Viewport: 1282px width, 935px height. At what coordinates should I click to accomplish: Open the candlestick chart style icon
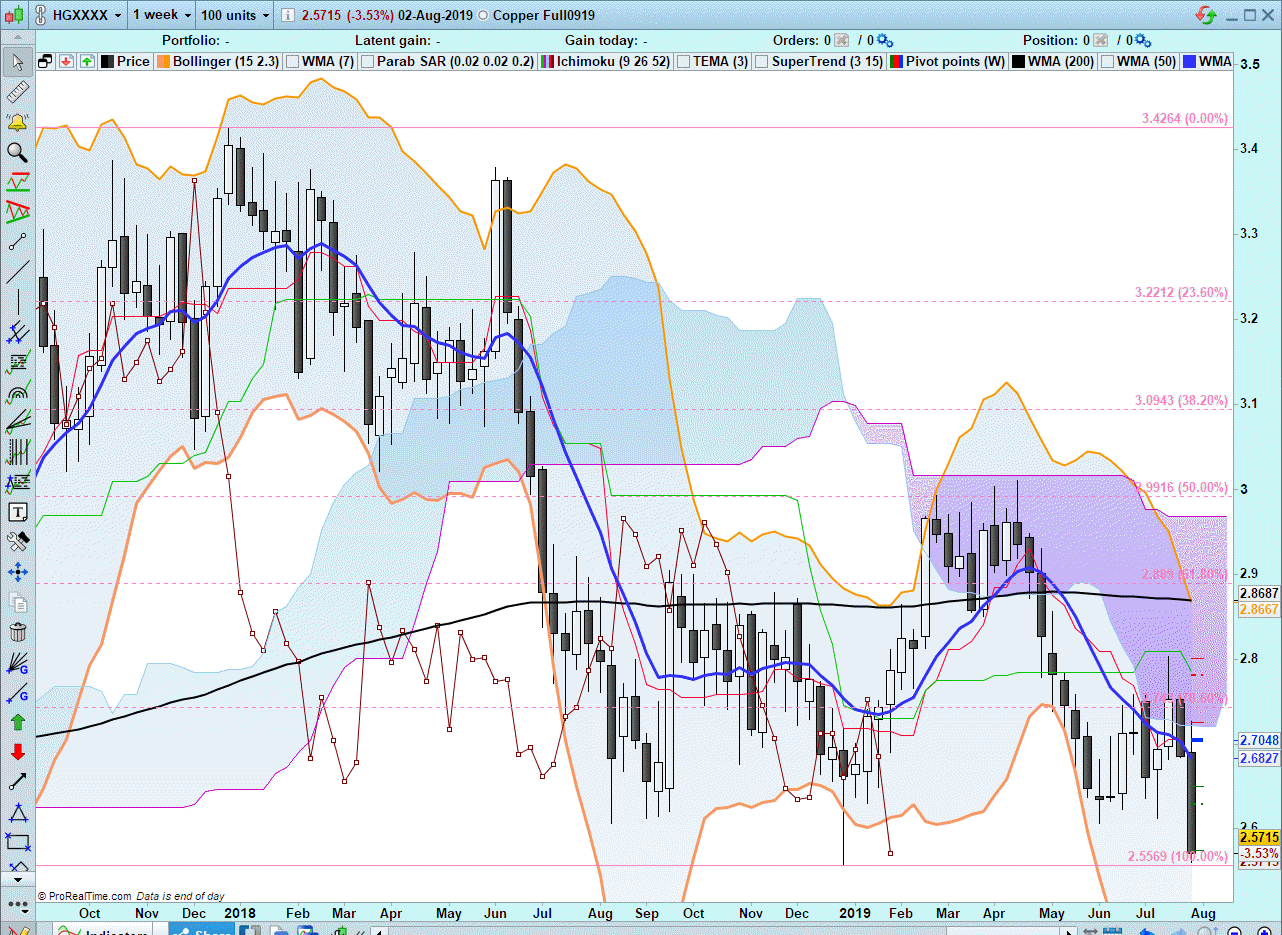click(x=12, y=16)
